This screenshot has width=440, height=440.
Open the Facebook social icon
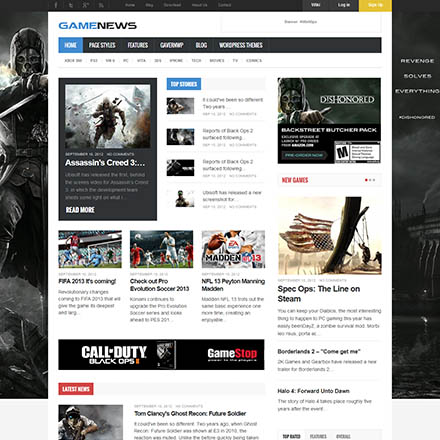click(x=56, y=5)
